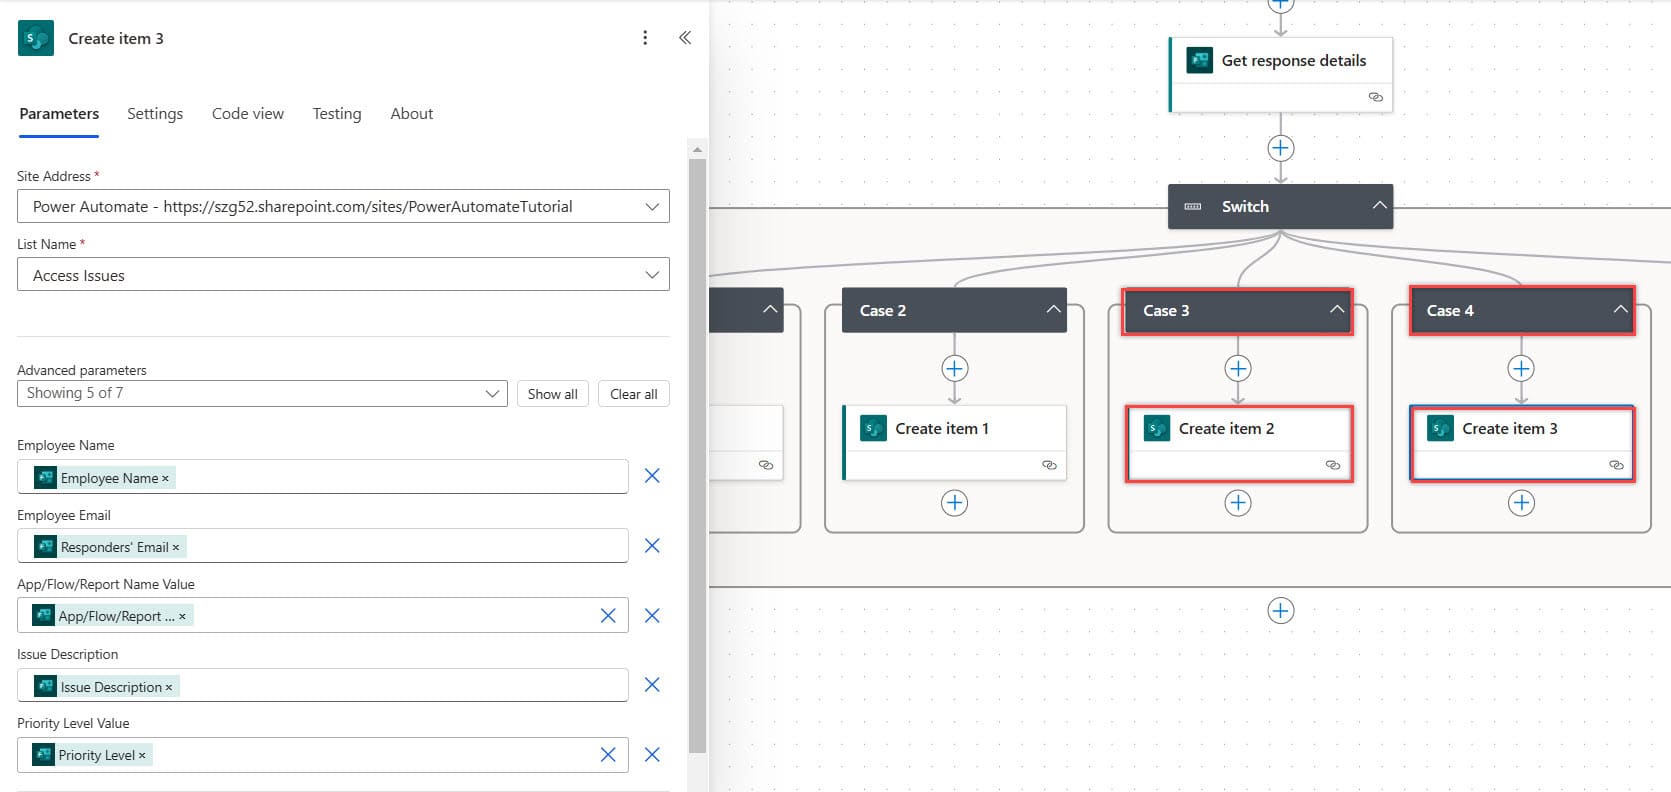Click connection link icon on Create item 3 card
This screenshot has width=1671, height=792.
[1615, 465]
